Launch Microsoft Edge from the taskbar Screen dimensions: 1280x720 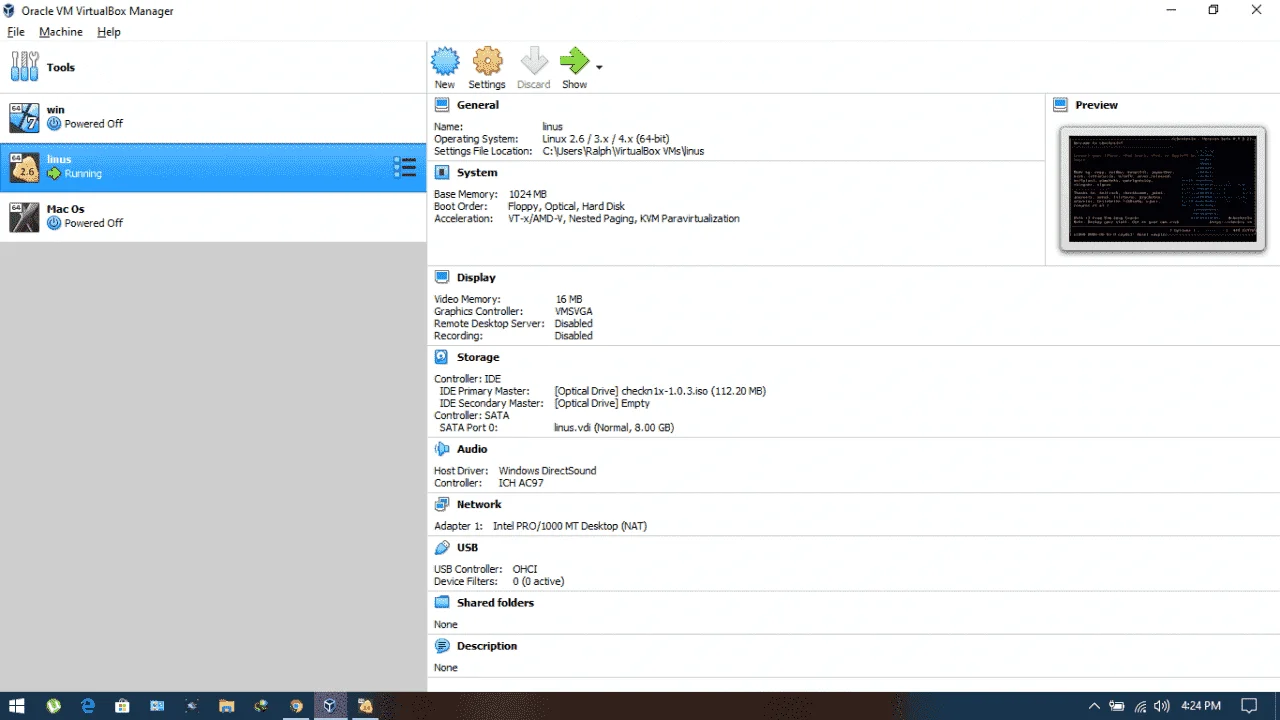tap(88, 706)
